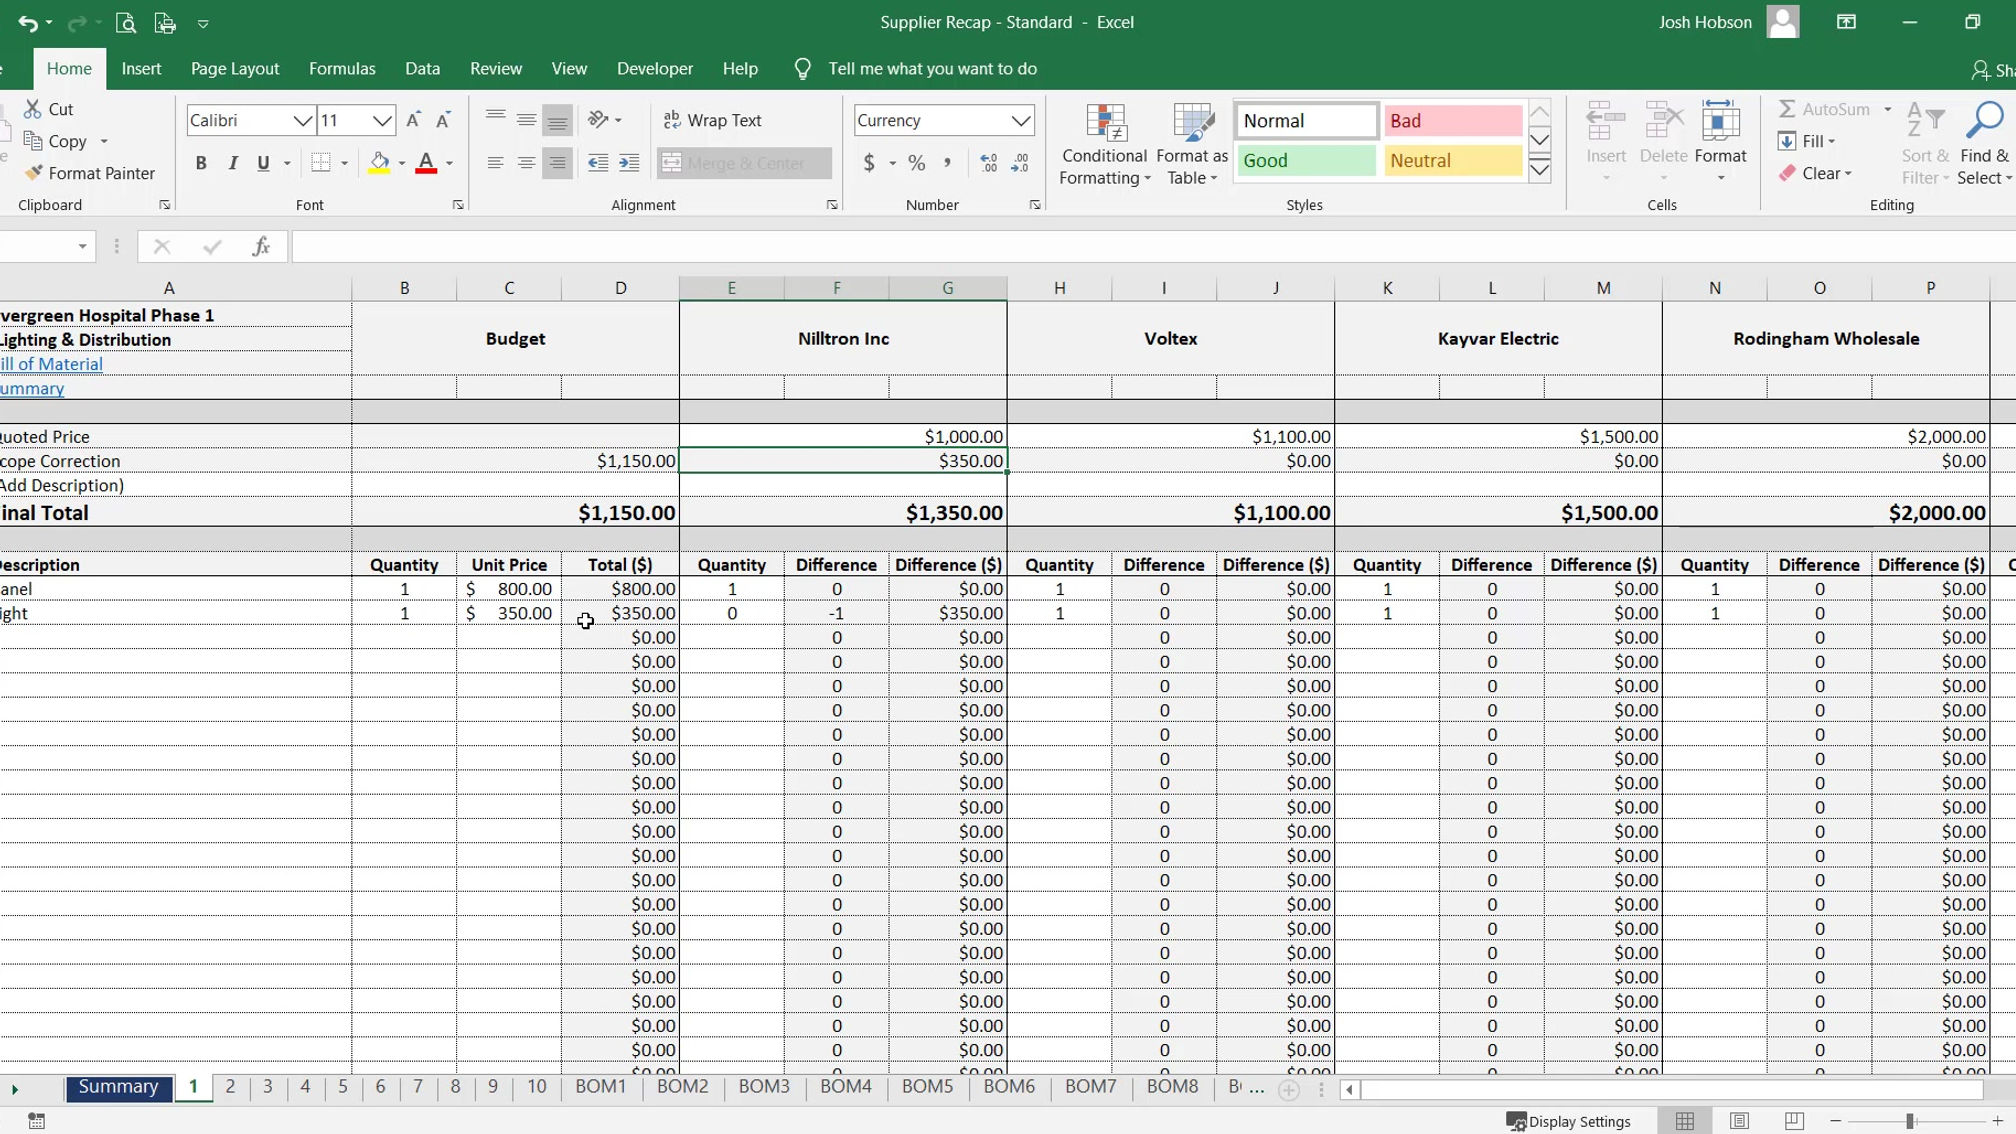Switch to the BOM1 sheet tab
This screenshot has width=2016, height=1134.
[600, 1086]
